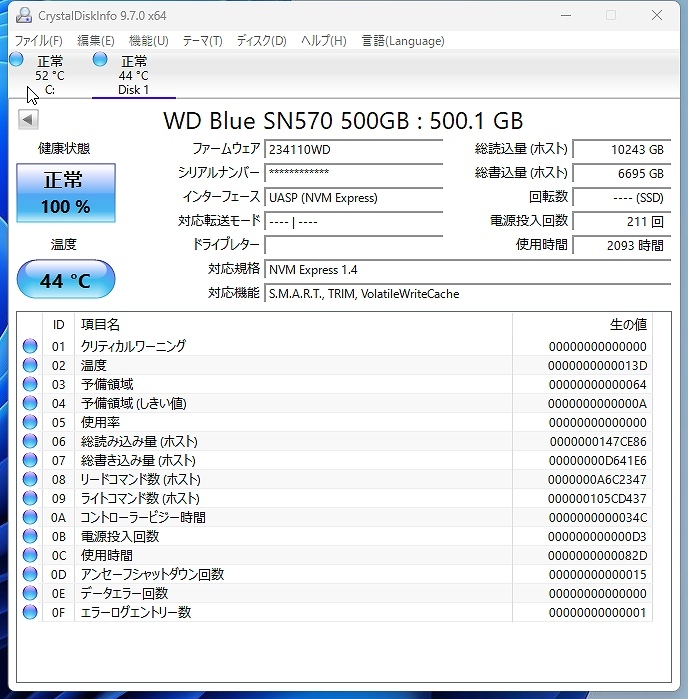Viewport: 688px width, 699px height.
Task: Click status icon for ID 03 予備領域 row
Action: click(x=30, y=384)
